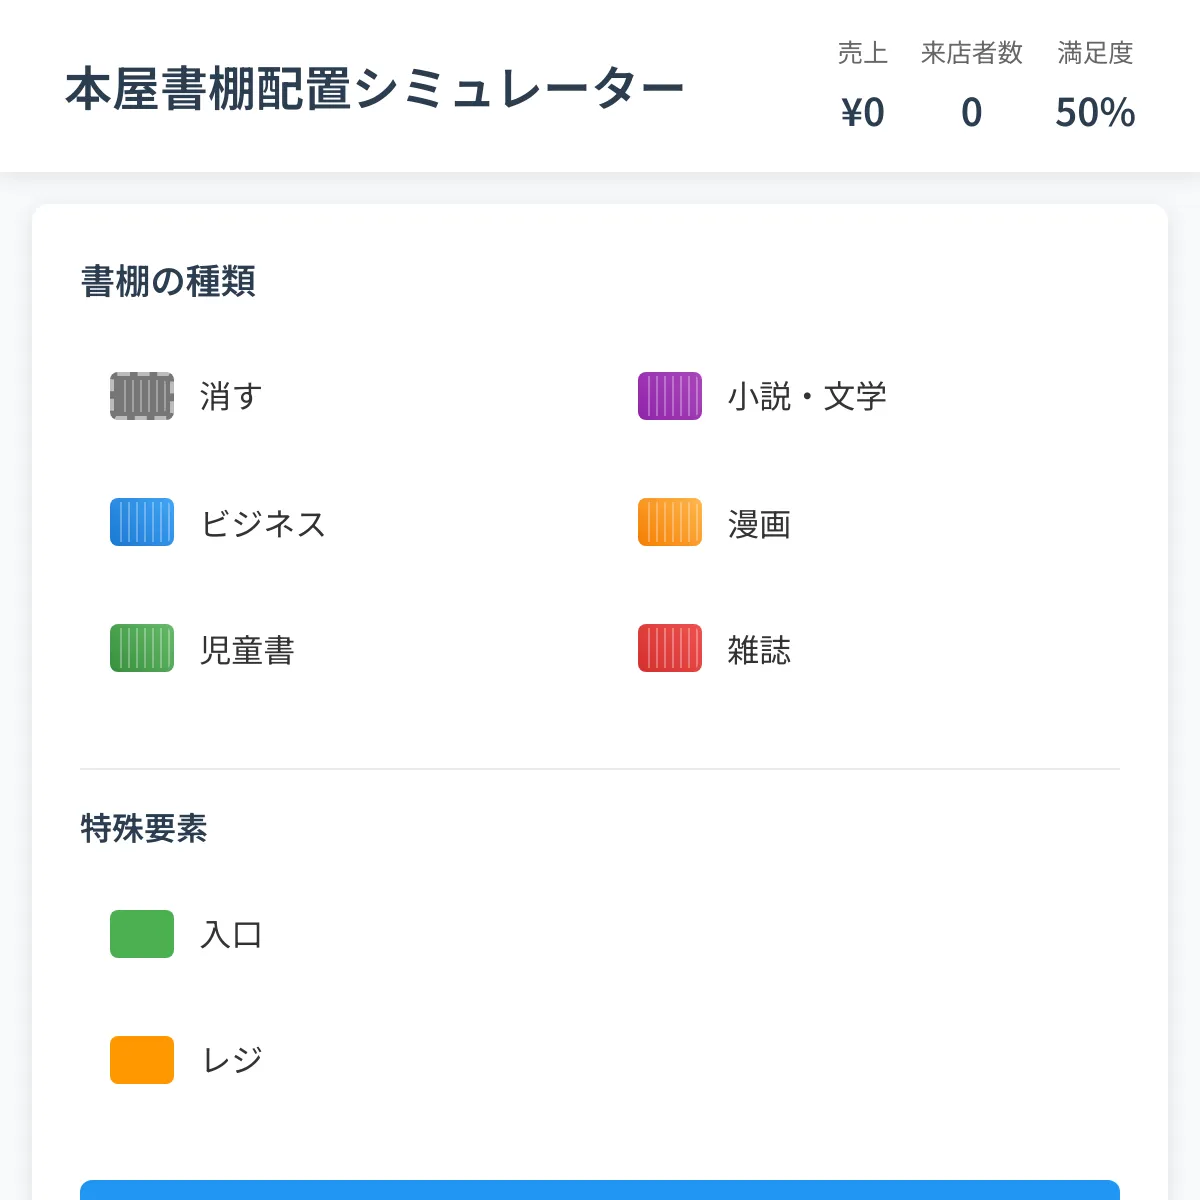Click the 来店者数 counter value
This screenshot has width=1200, height=1200.
click(x=971, y=112)
